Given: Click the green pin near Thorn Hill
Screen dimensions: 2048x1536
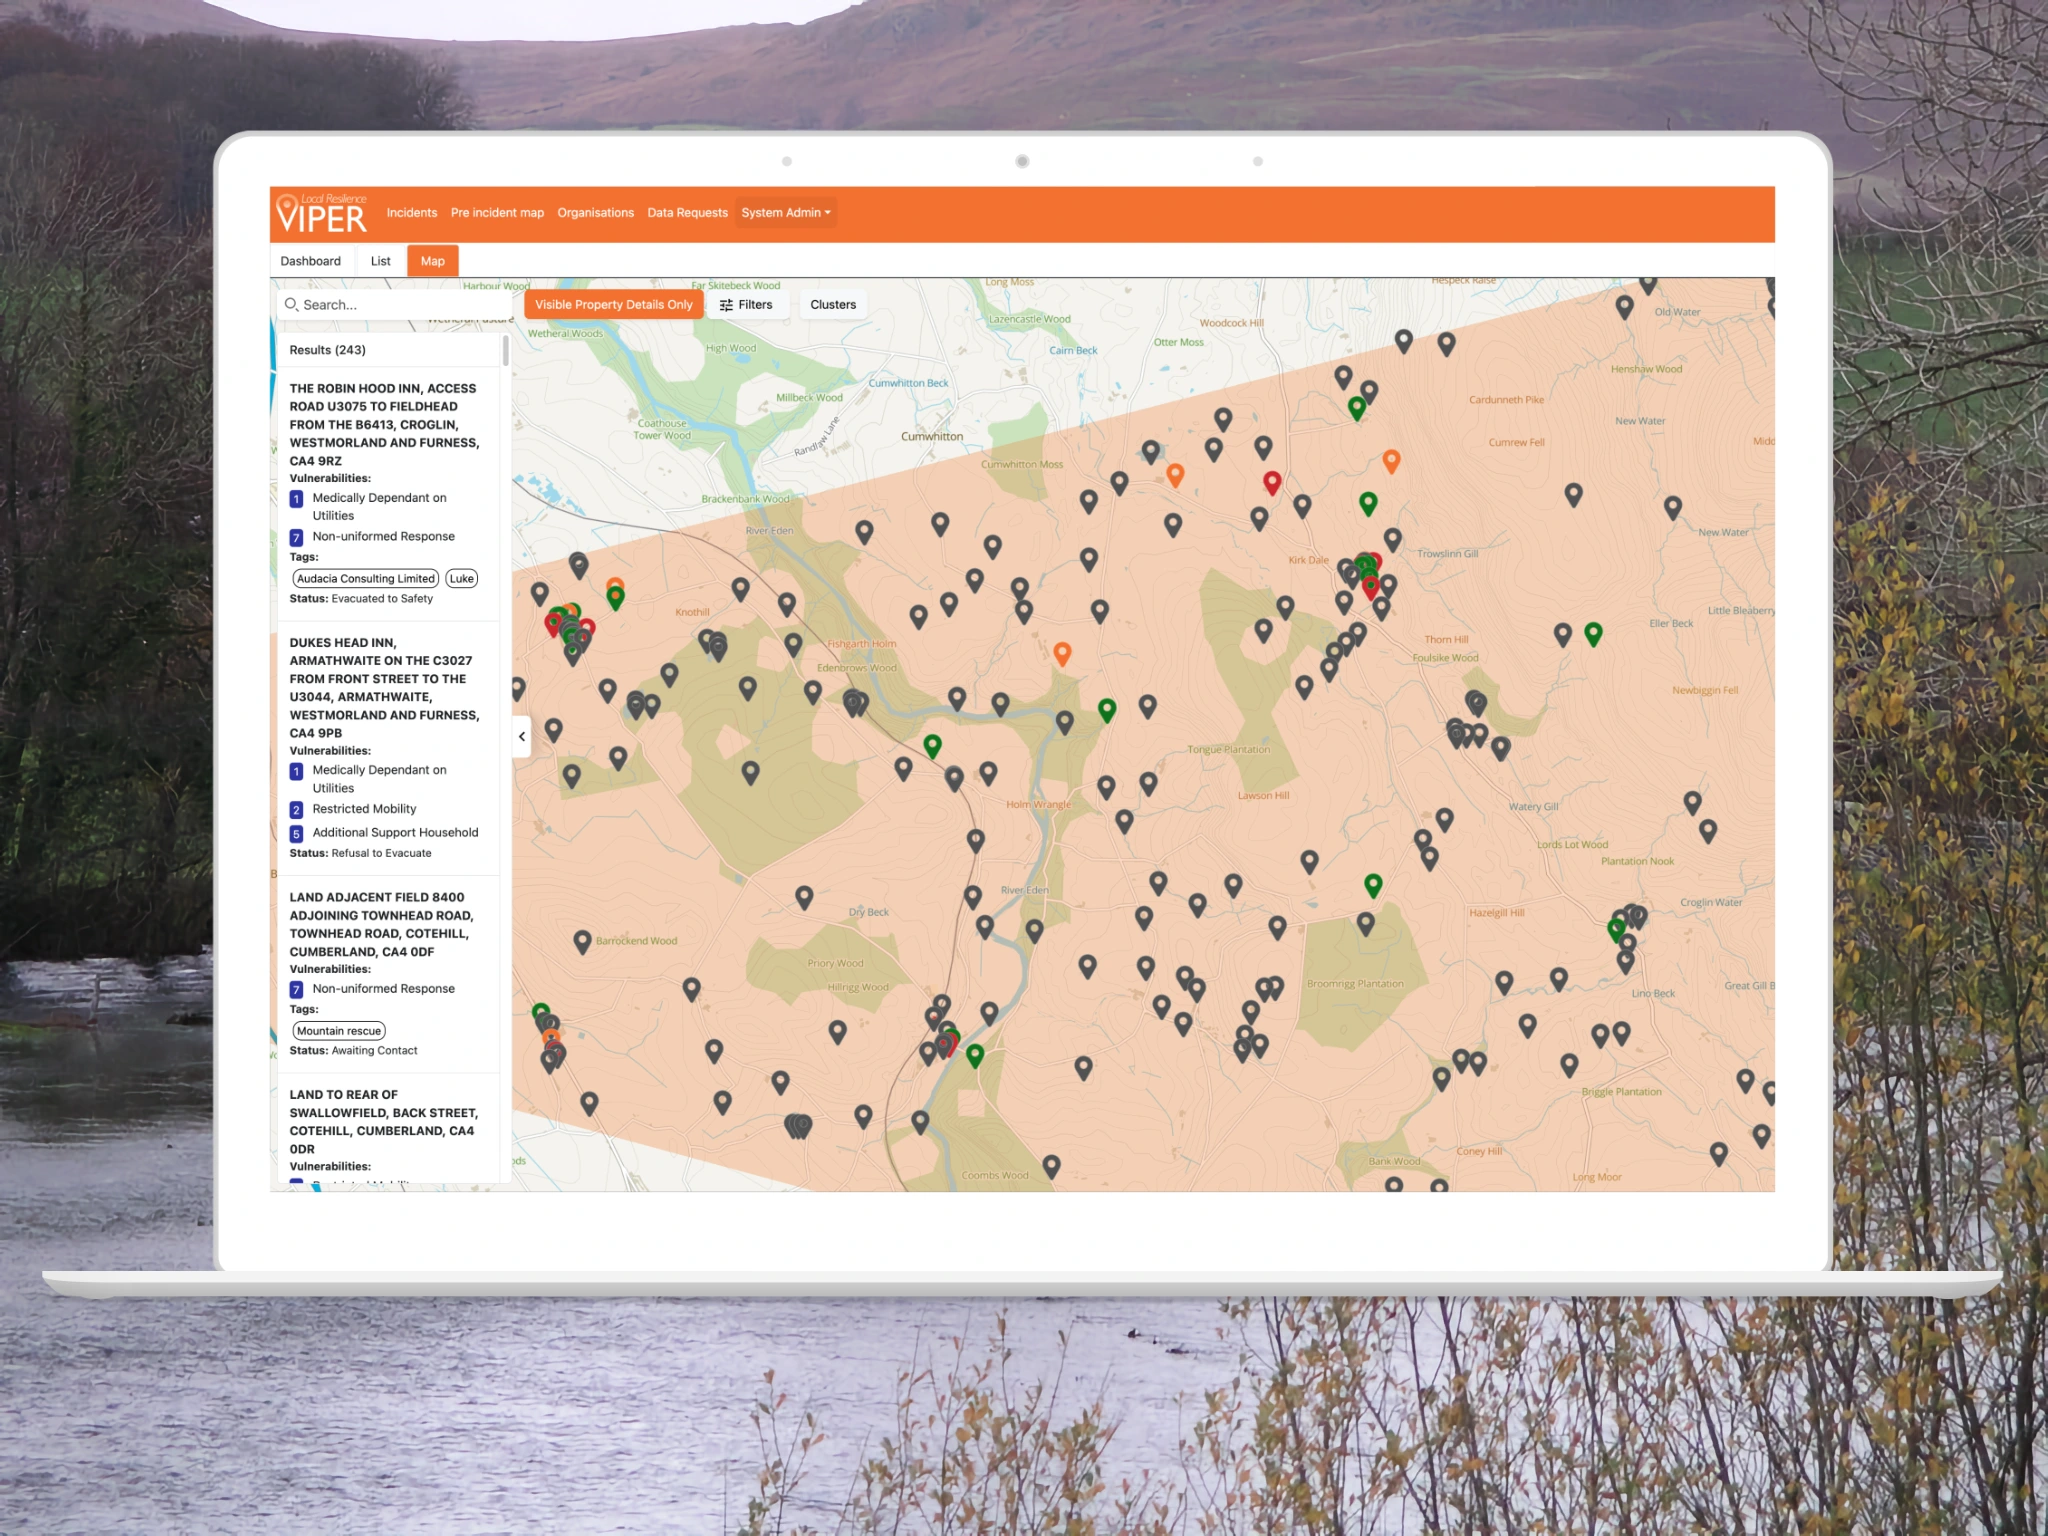Looking at the screenshot, I should click(1593, 632).
